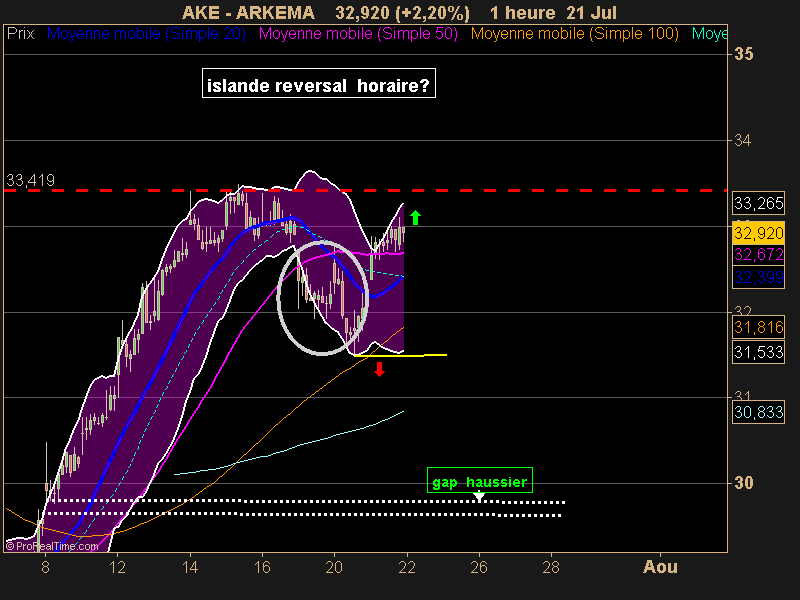Click the yellow 32,920 current price tag
This screenshot has height=600, width=800.
758,233
